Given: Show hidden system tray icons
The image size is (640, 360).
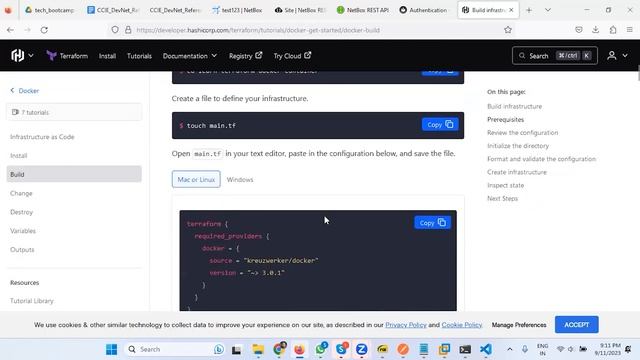Looking at the screenshot, I should 510,349.
